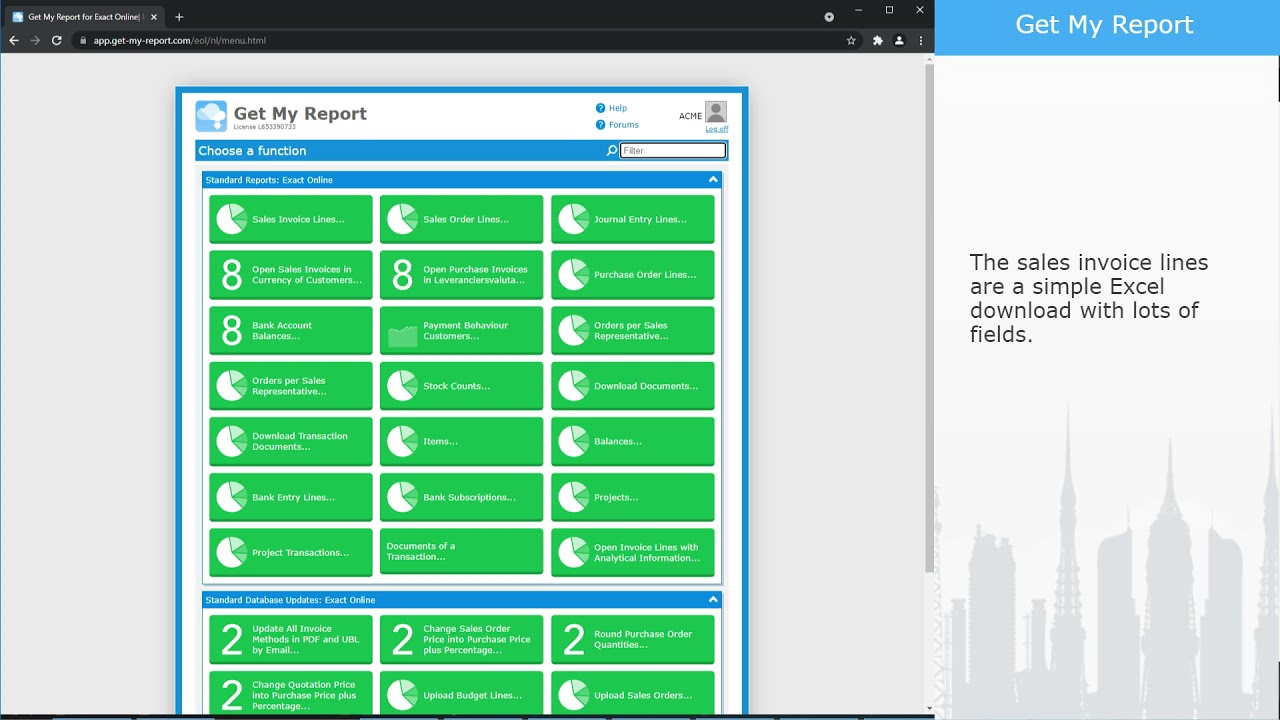Screen dimensions: 1280x720
Task: Click the pie chart icon on Download Documents tile
Action: coord(573,386)
